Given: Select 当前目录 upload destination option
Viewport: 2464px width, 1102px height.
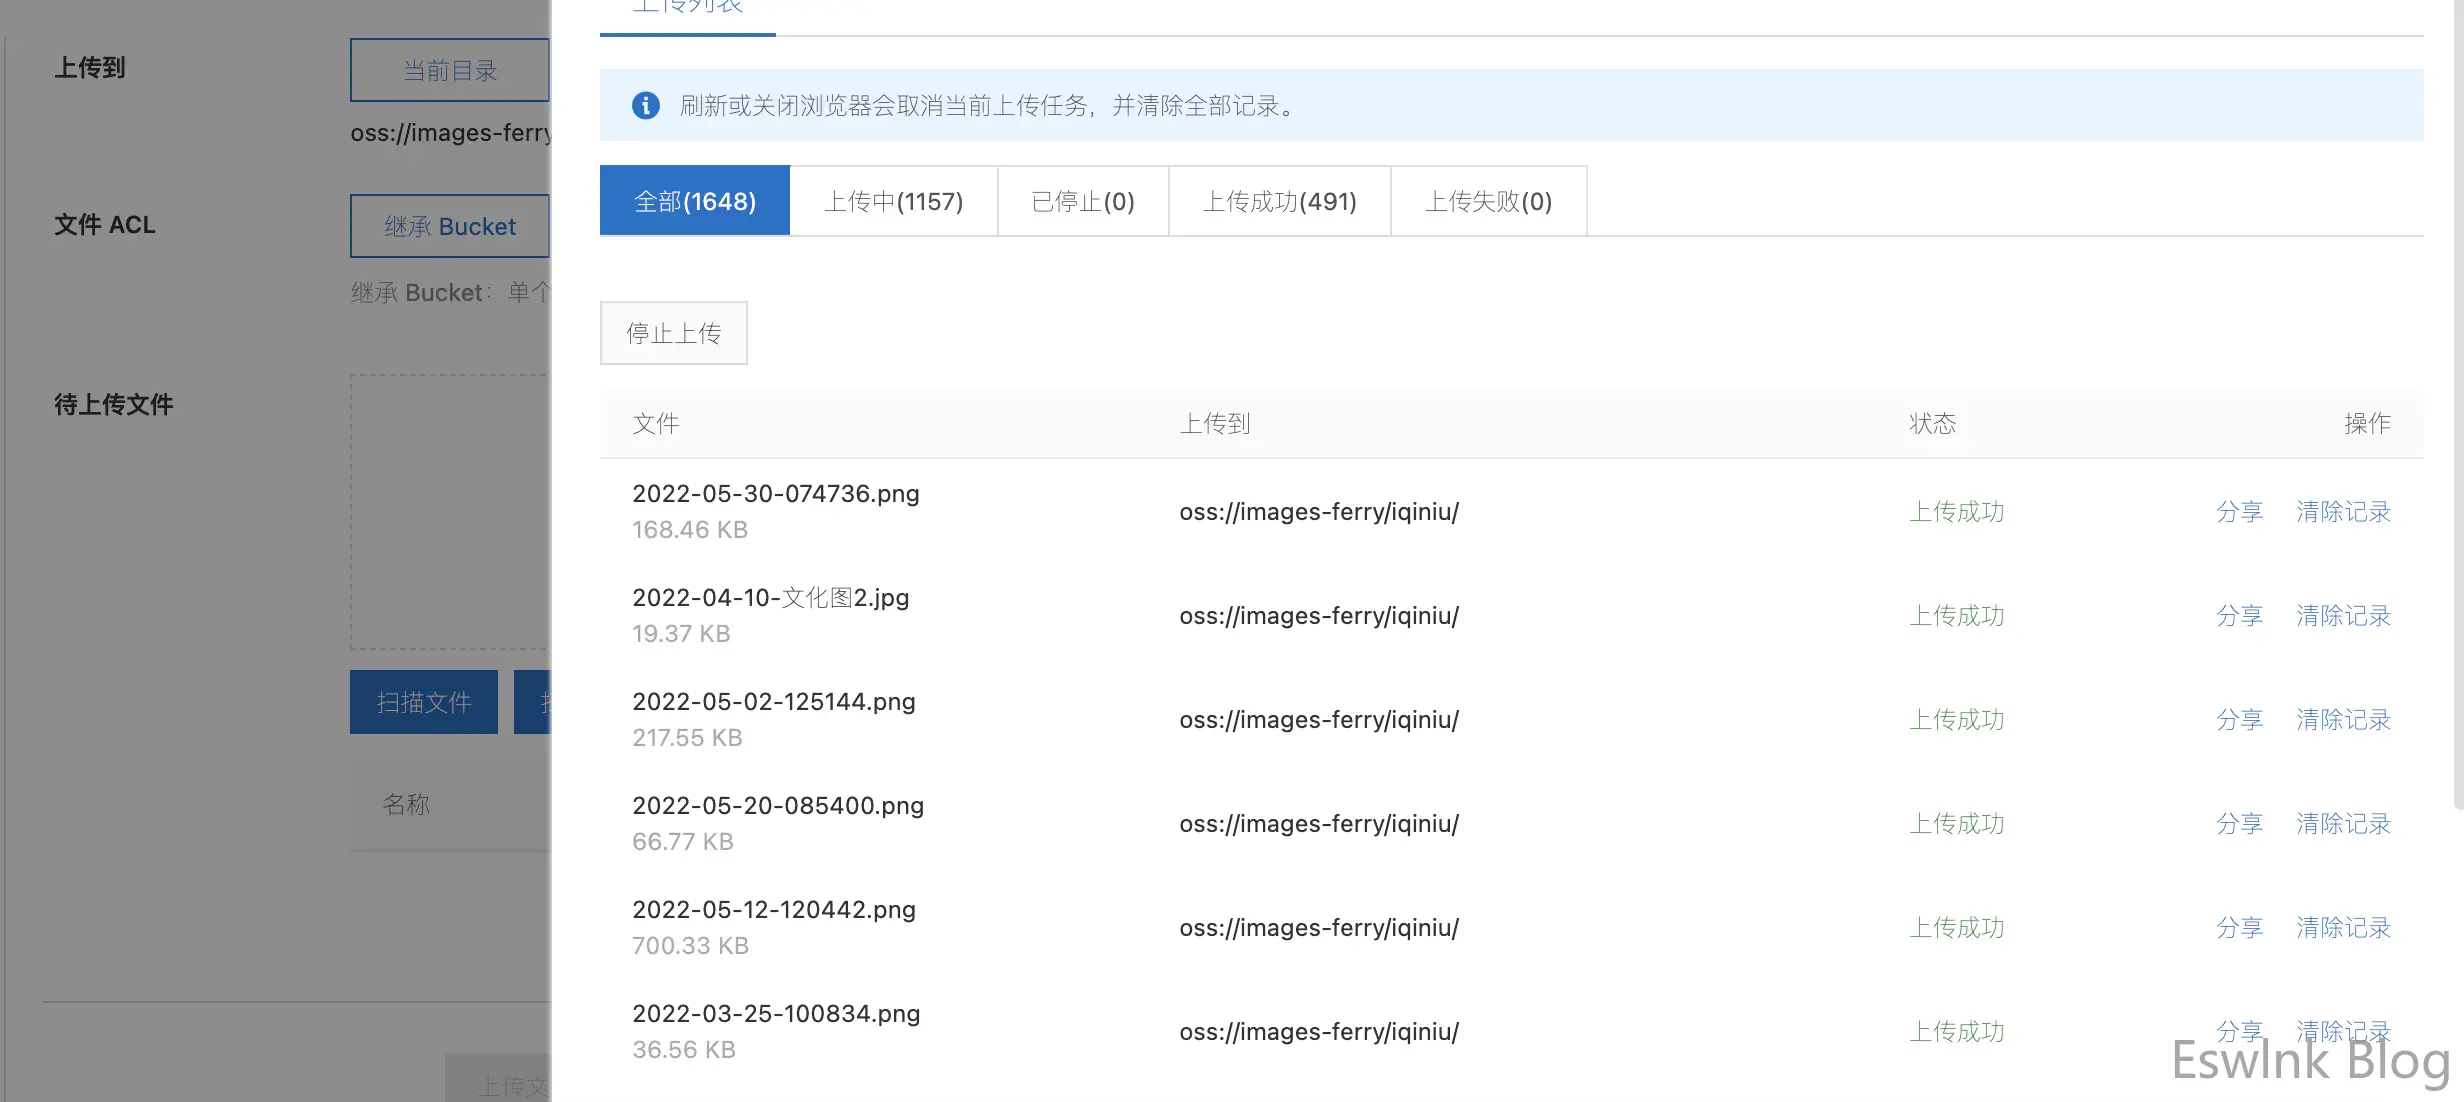Looking at the screenshot, I should tap(449, 70).
